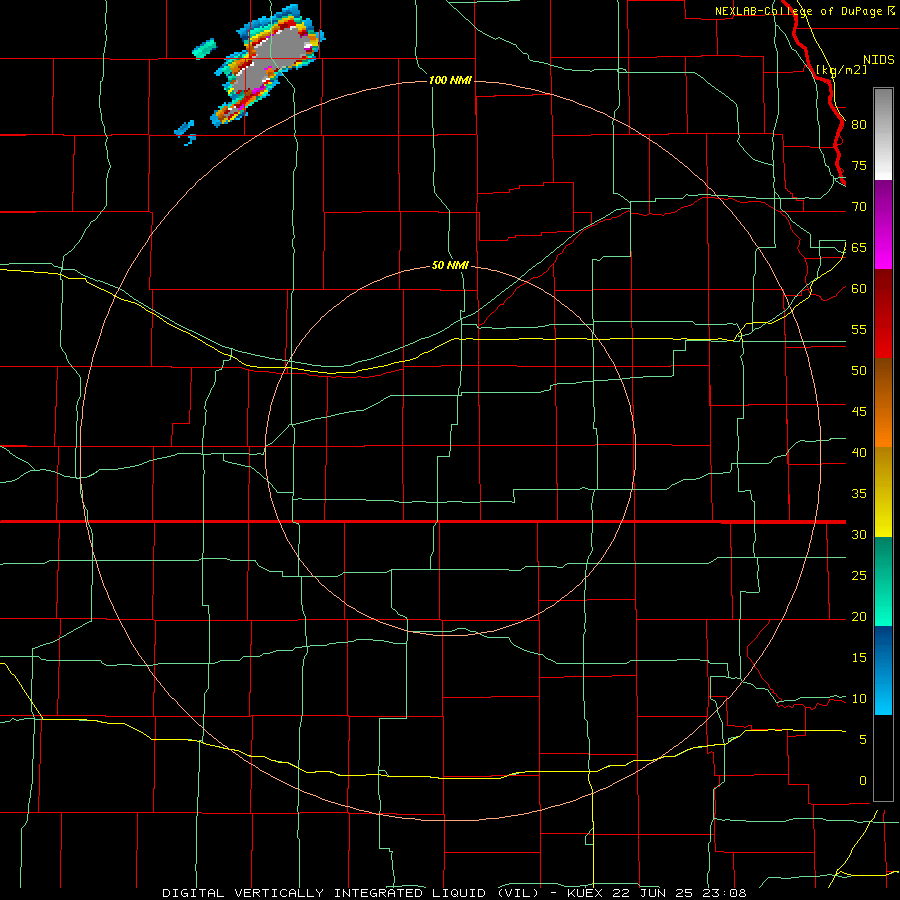Click the blue-cyan segment of color bar

pyautogui.click(x=883, y=670)
